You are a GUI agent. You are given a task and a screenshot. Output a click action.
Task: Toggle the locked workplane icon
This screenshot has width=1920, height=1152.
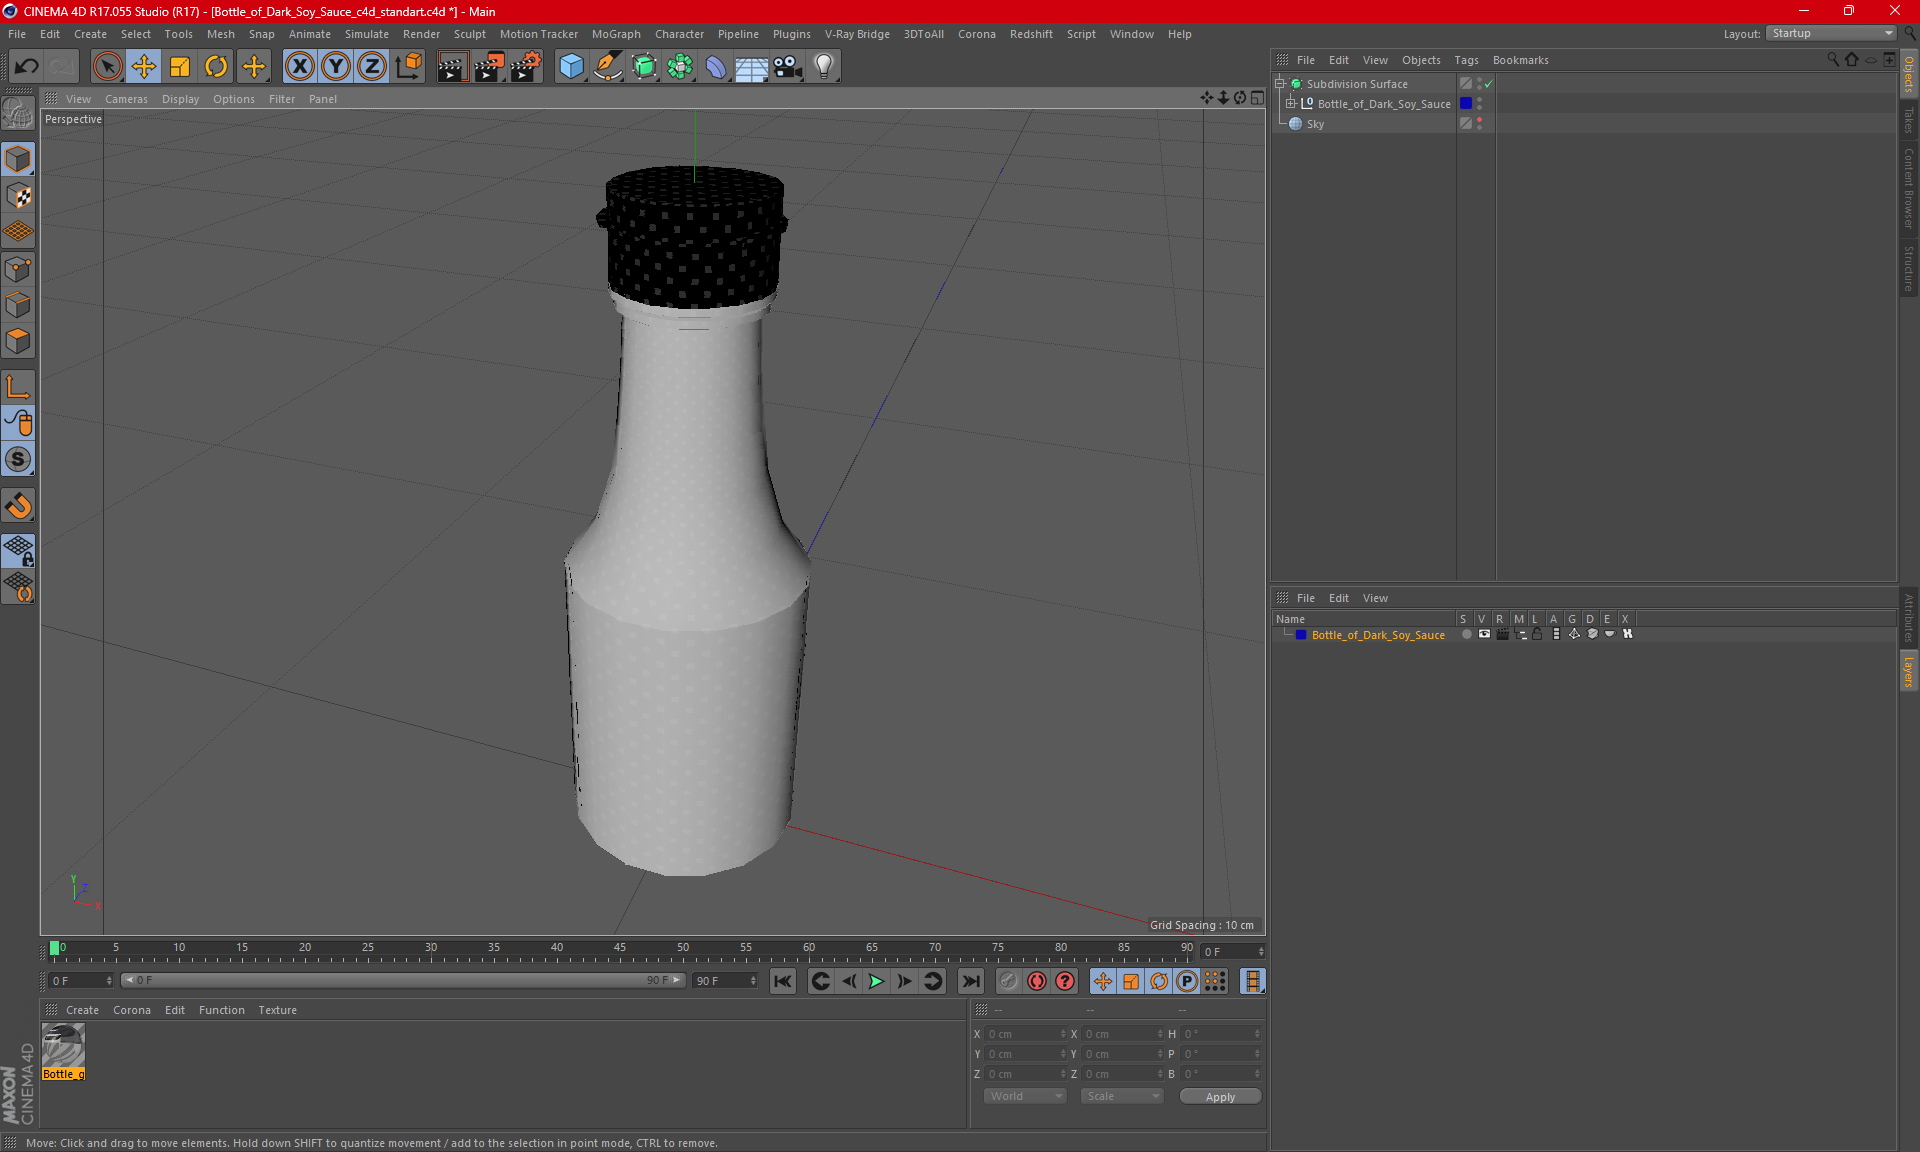tap(19, 550)
